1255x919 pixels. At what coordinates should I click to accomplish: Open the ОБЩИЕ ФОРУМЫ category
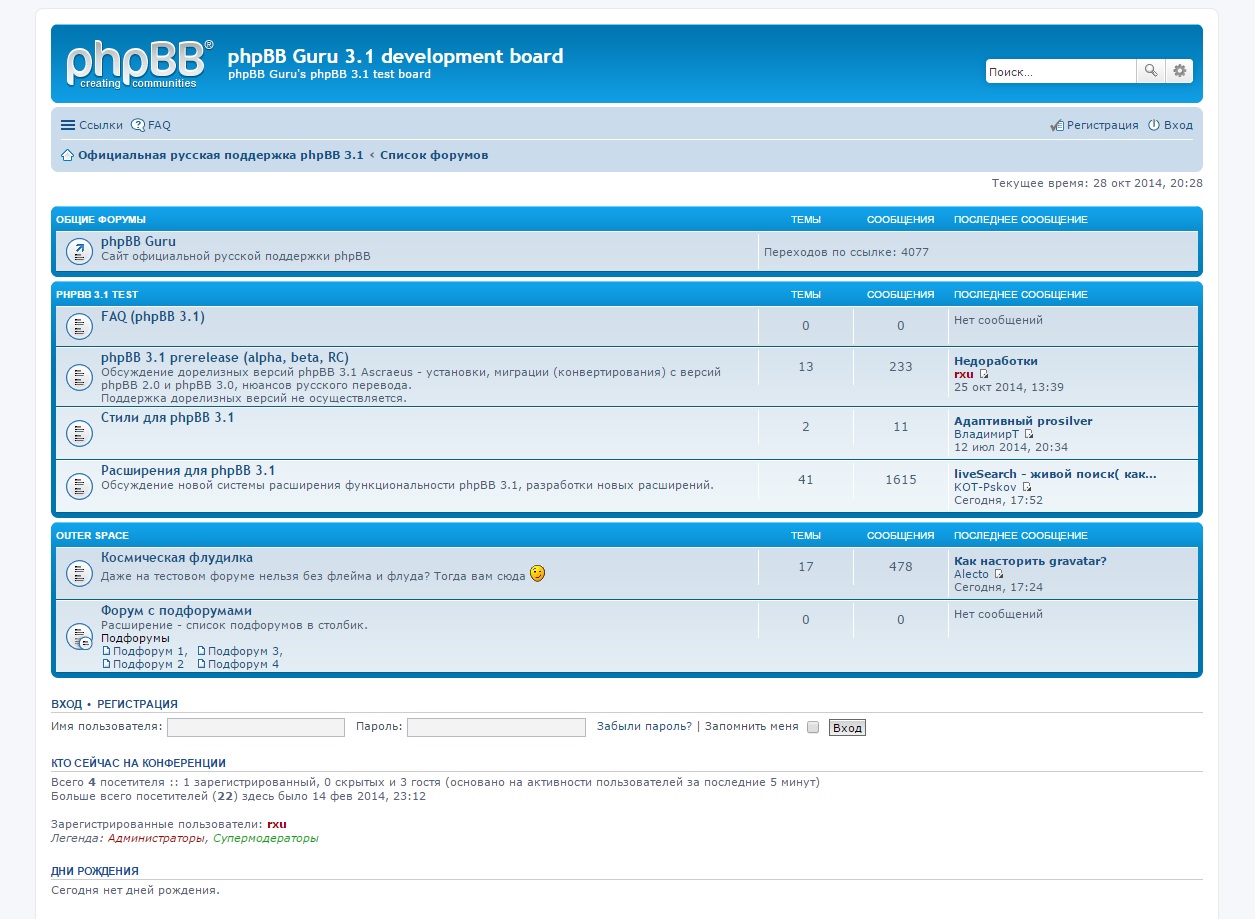tap(101, 219)
